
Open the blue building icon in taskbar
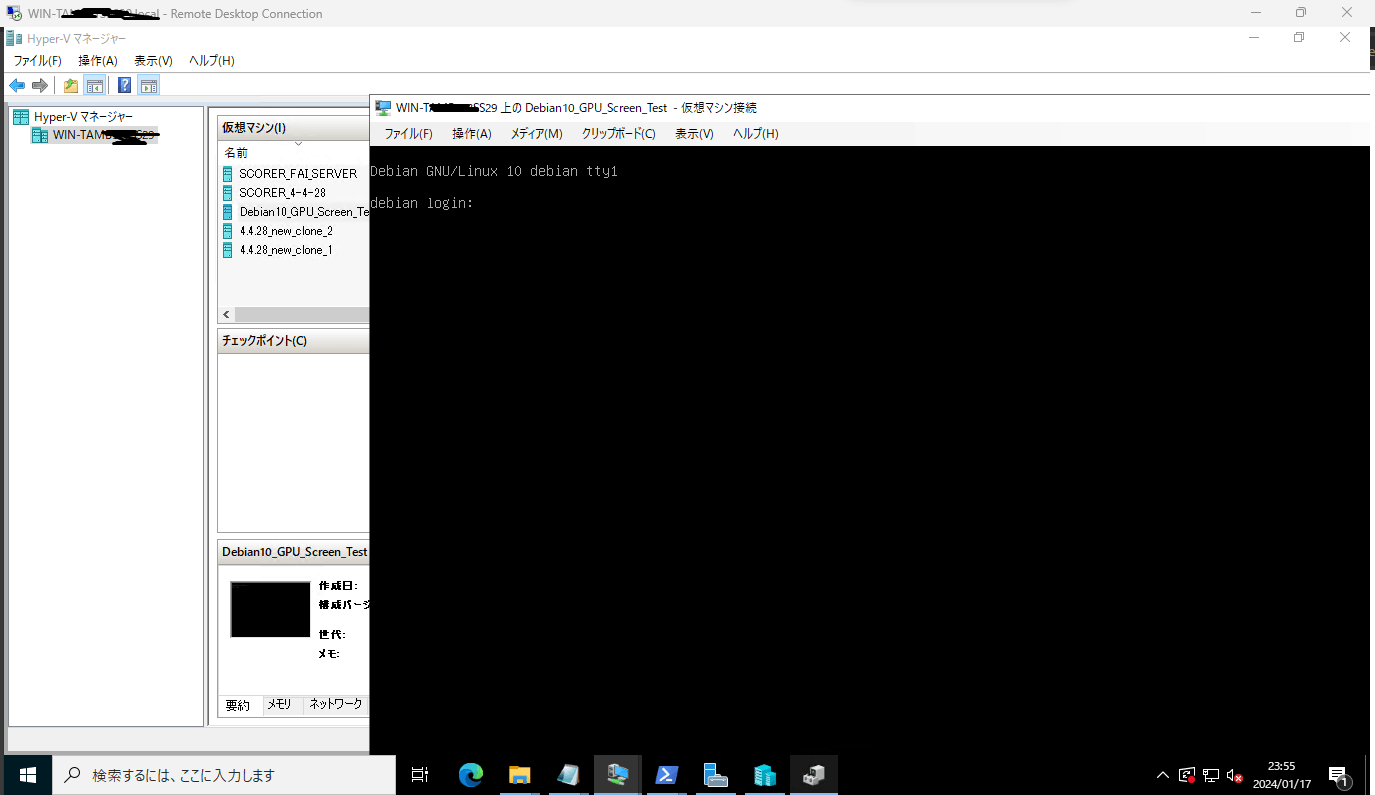[x=765, y=775]
